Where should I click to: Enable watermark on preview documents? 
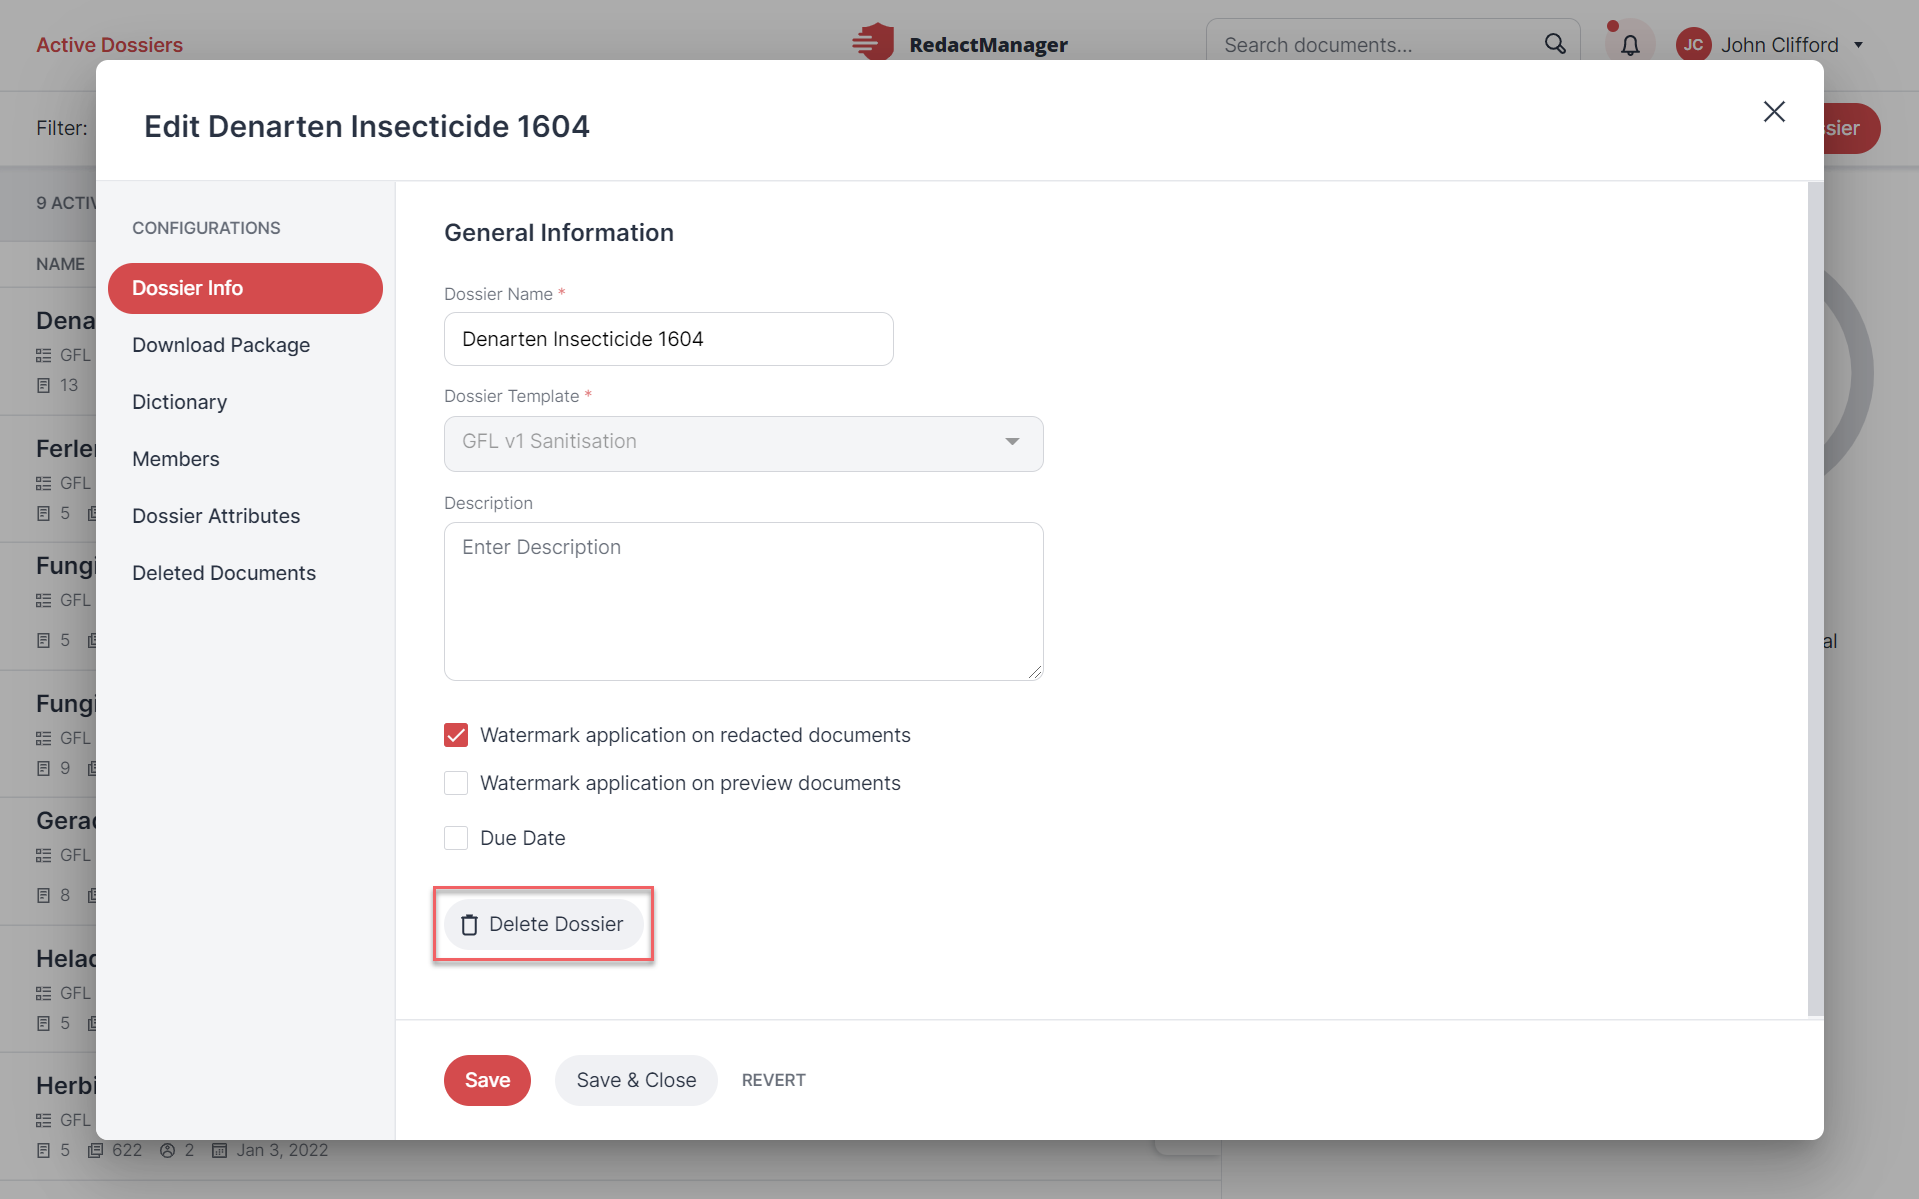(x=456, y=783)
